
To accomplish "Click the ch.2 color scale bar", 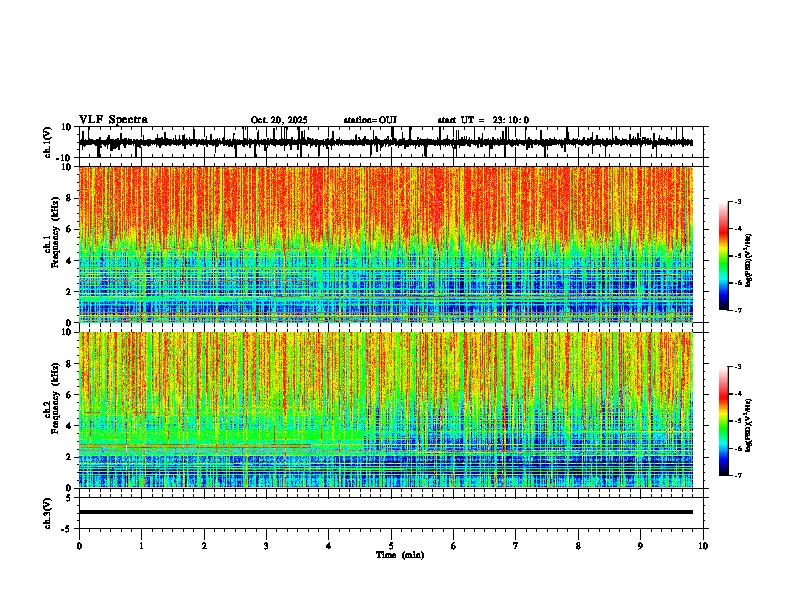I will point(723,421).
